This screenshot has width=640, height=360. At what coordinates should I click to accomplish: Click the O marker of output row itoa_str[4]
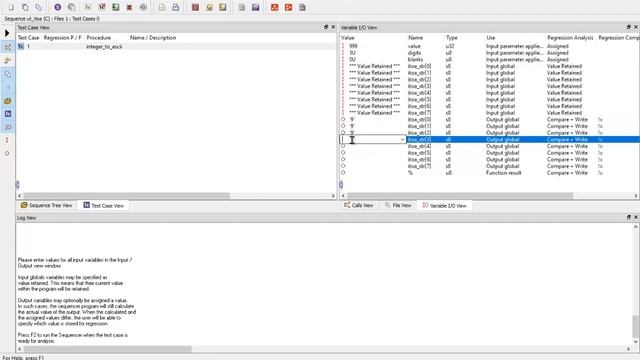(x=343, y=146)
